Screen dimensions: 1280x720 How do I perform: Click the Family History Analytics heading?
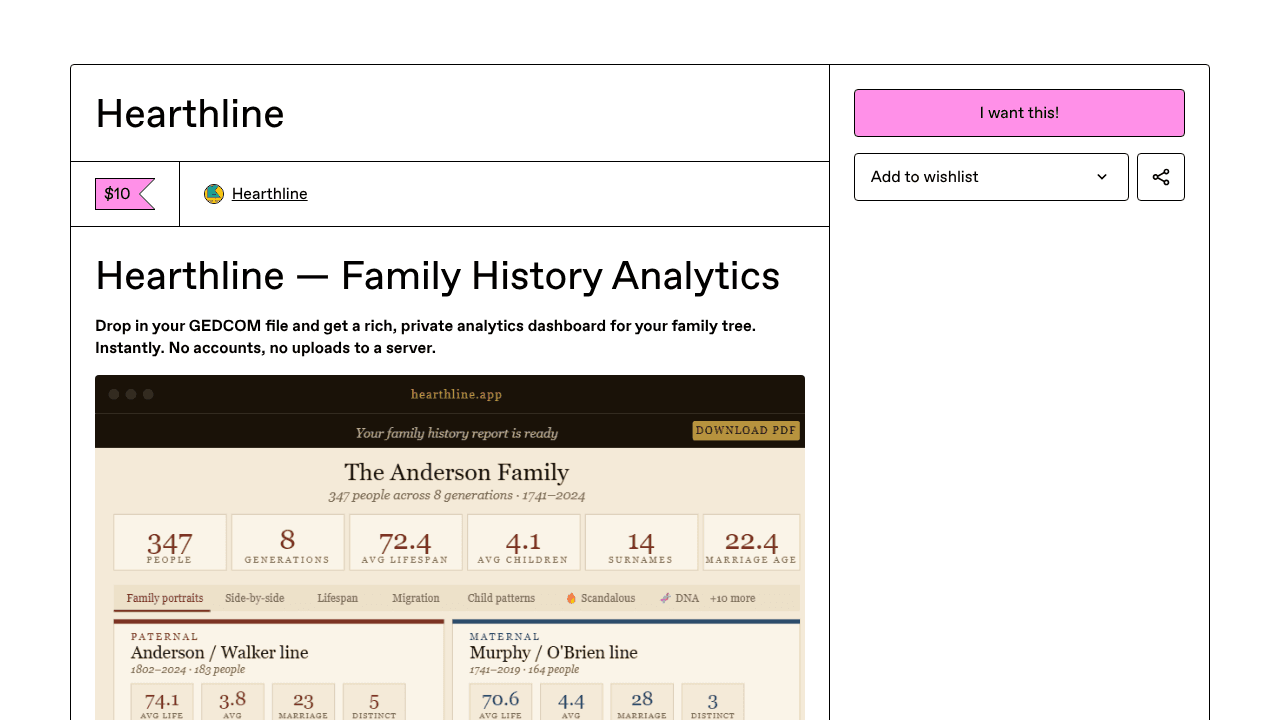(437, 276)
